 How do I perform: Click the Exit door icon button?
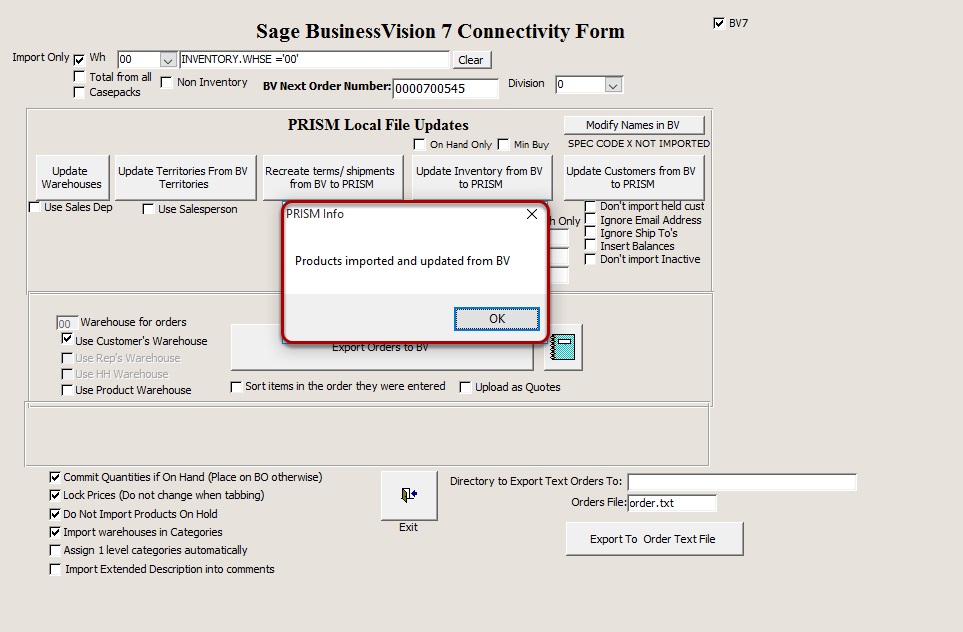[409, 495]
